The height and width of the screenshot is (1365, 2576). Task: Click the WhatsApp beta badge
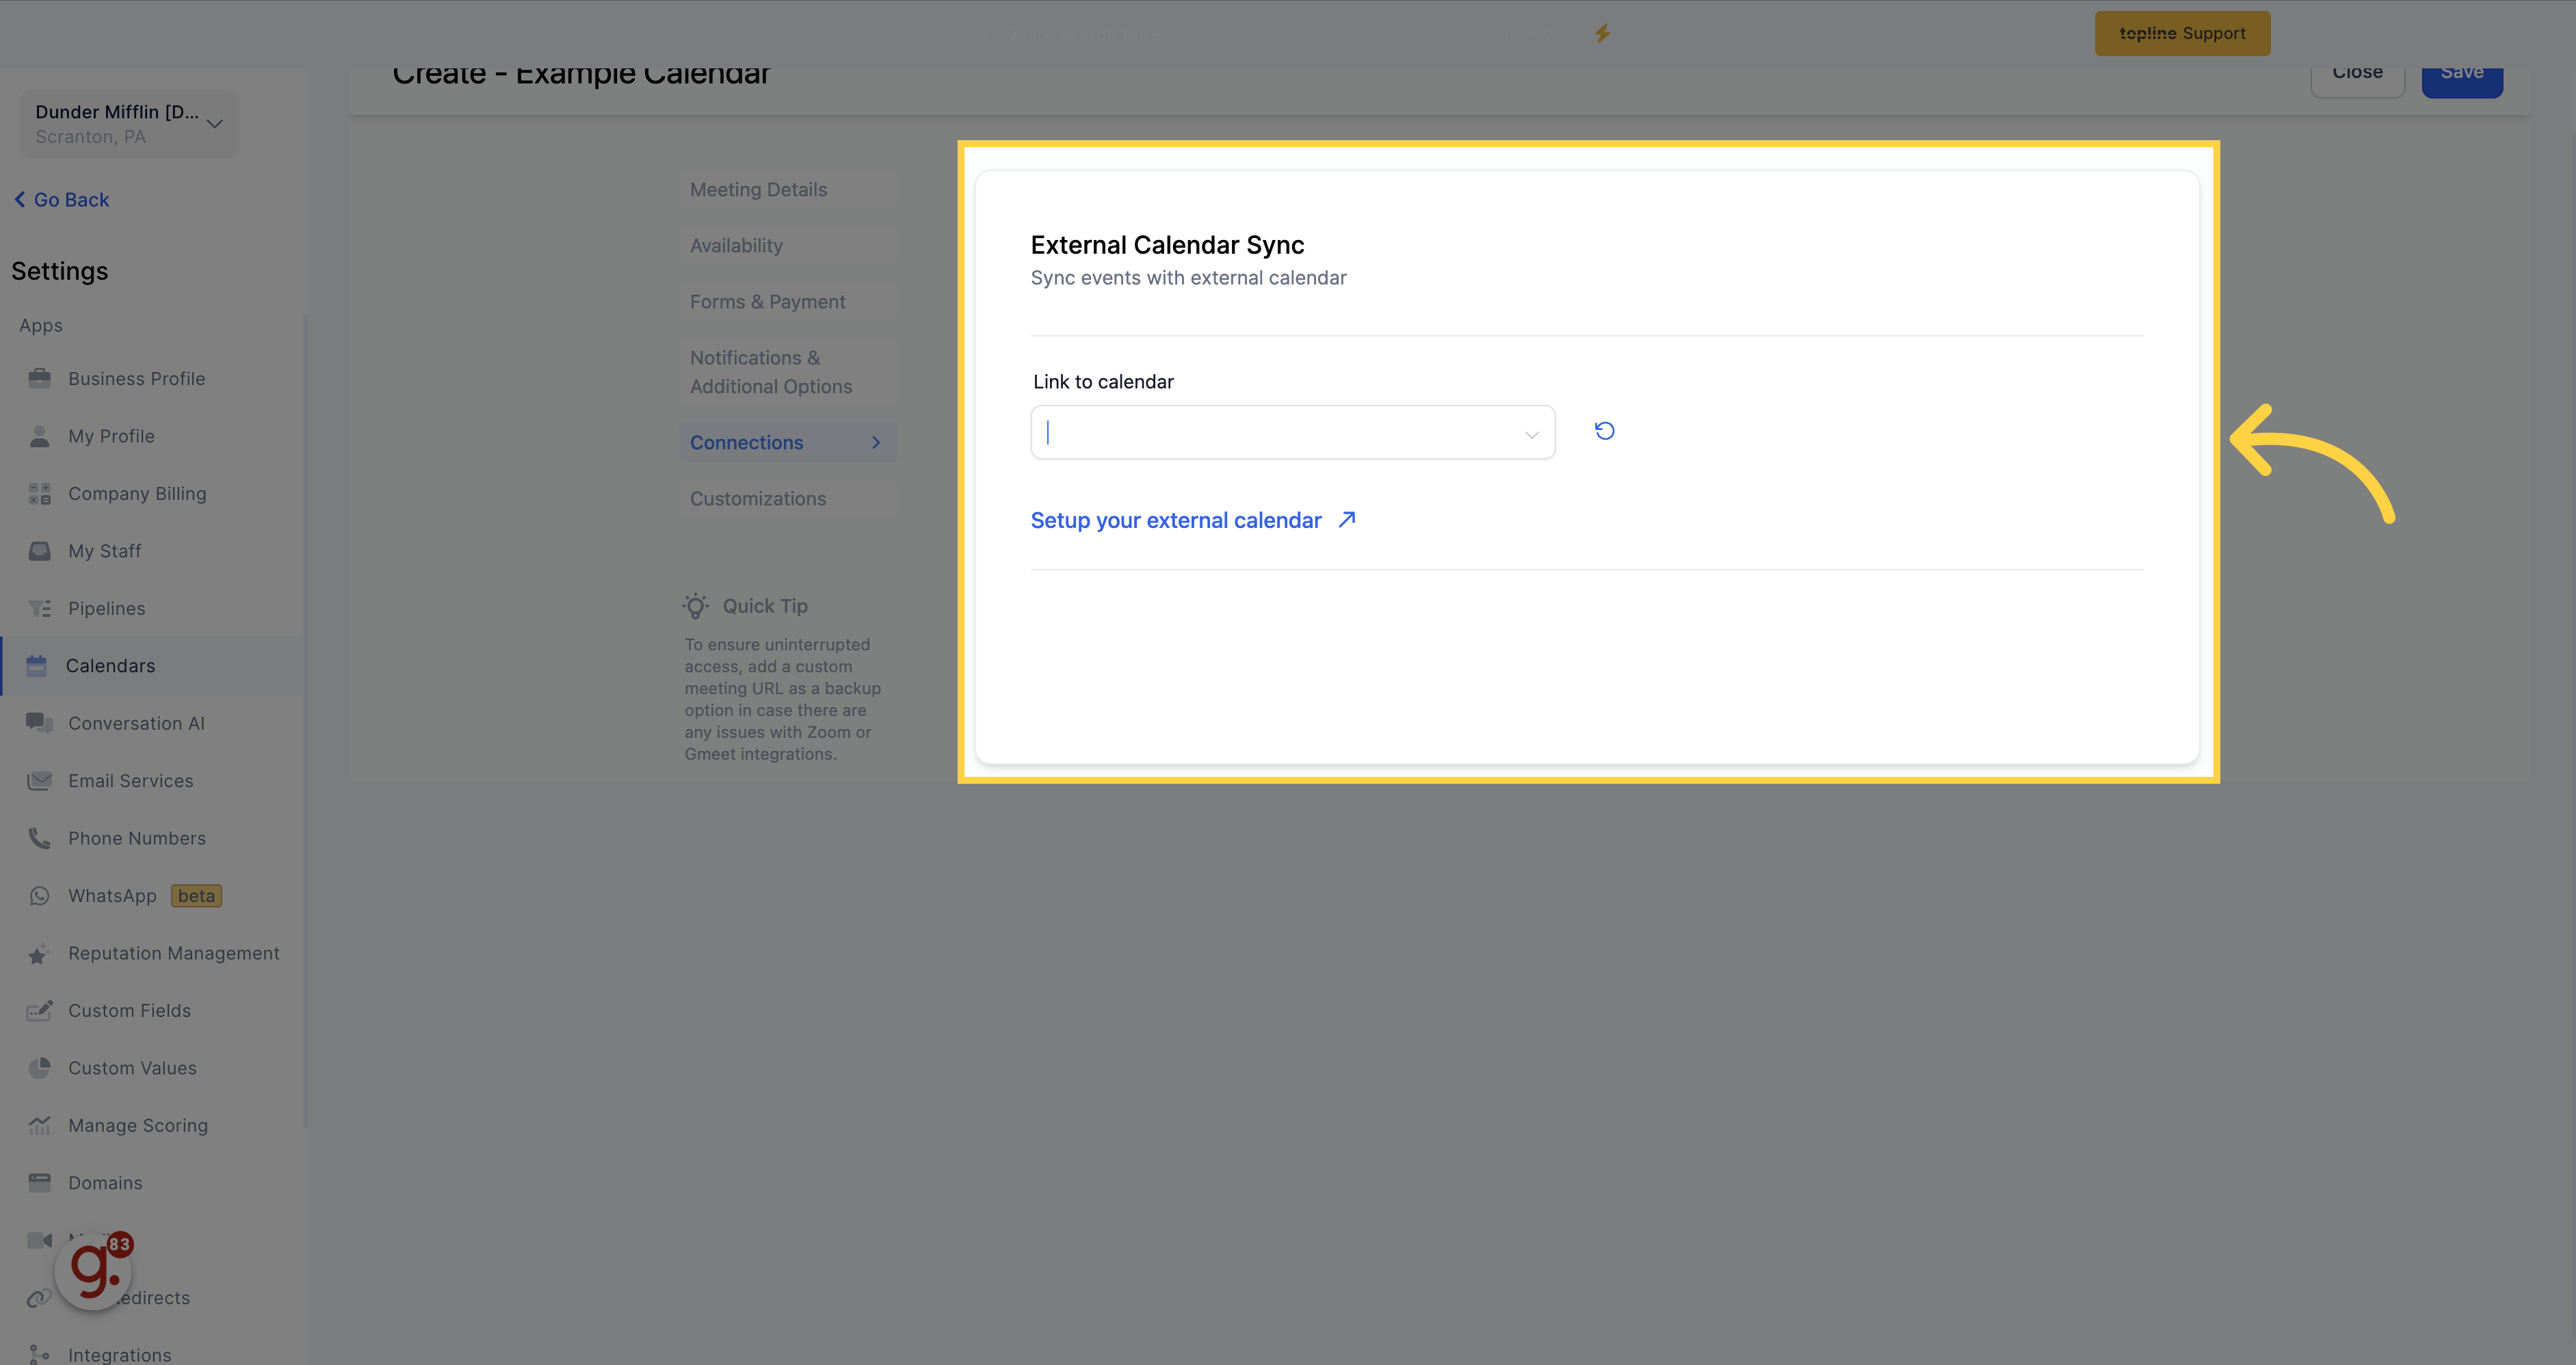196,896
